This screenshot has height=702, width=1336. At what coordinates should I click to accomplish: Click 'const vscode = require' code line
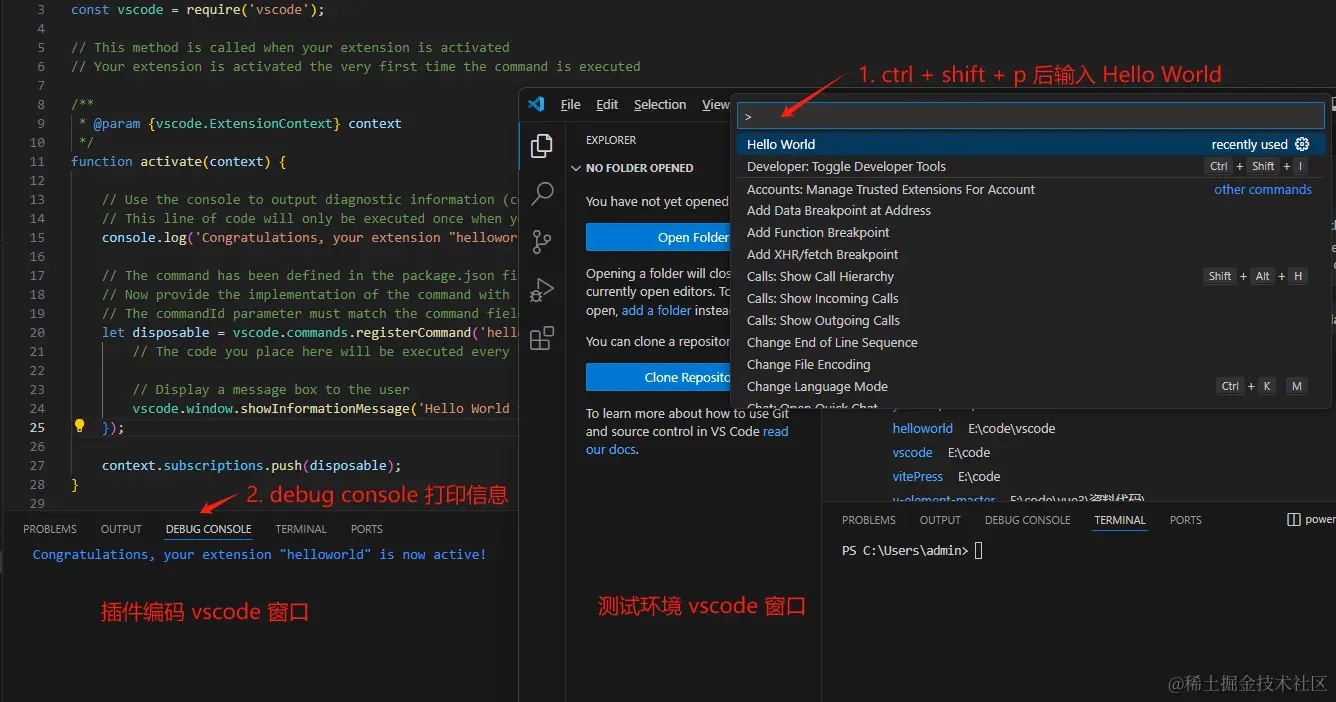click(x=198, y=9)
